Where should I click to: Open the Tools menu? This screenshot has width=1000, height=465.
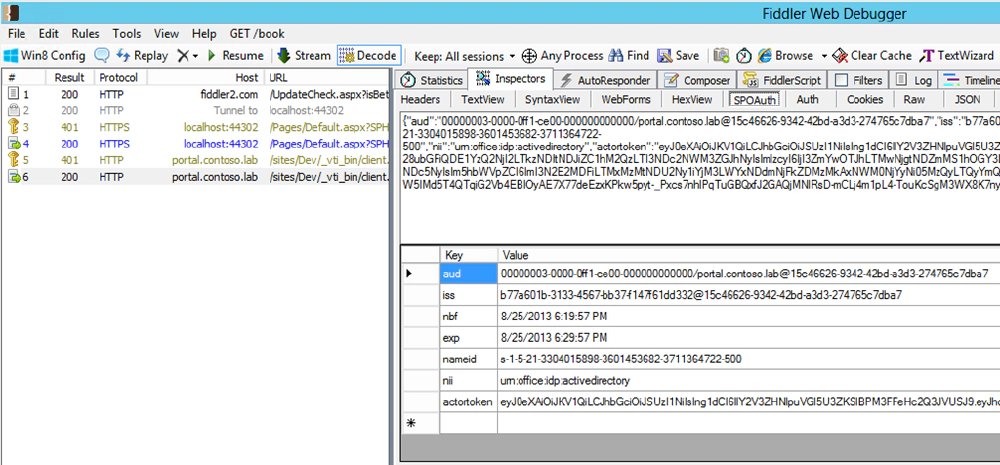click(x=127, y=34)
